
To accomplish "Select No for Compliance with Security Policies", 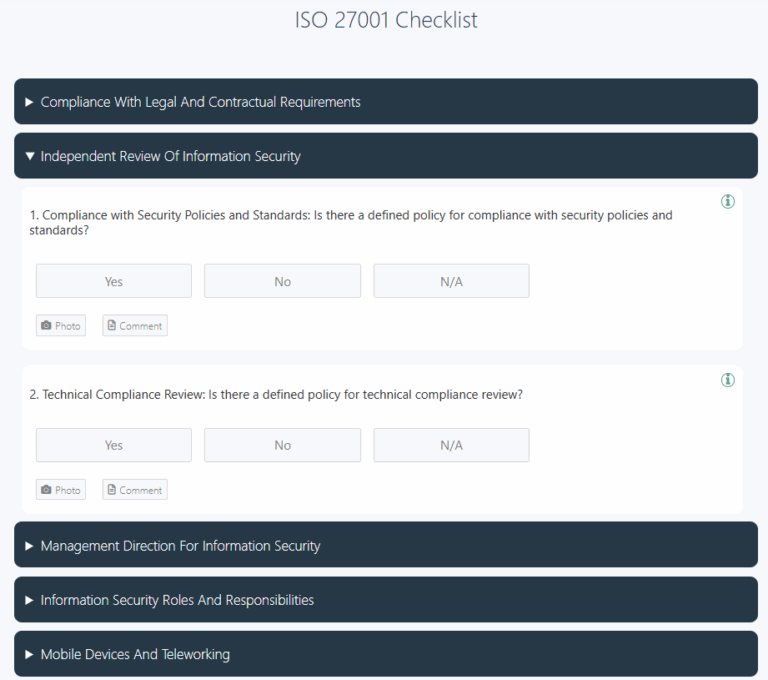I will coord(283,281).
